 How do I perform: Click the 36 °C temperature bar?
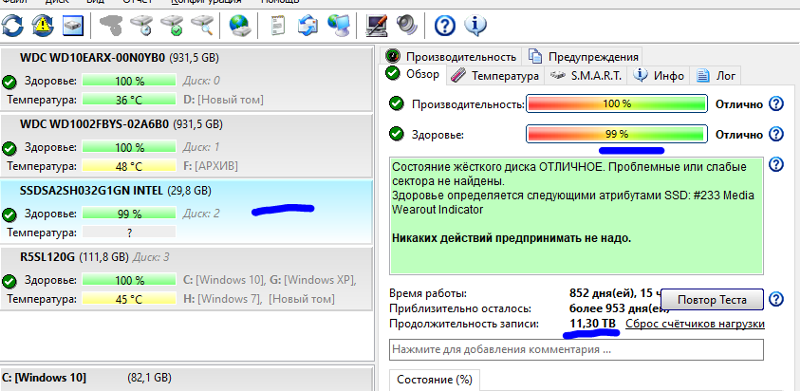click(x=129, y=100)
